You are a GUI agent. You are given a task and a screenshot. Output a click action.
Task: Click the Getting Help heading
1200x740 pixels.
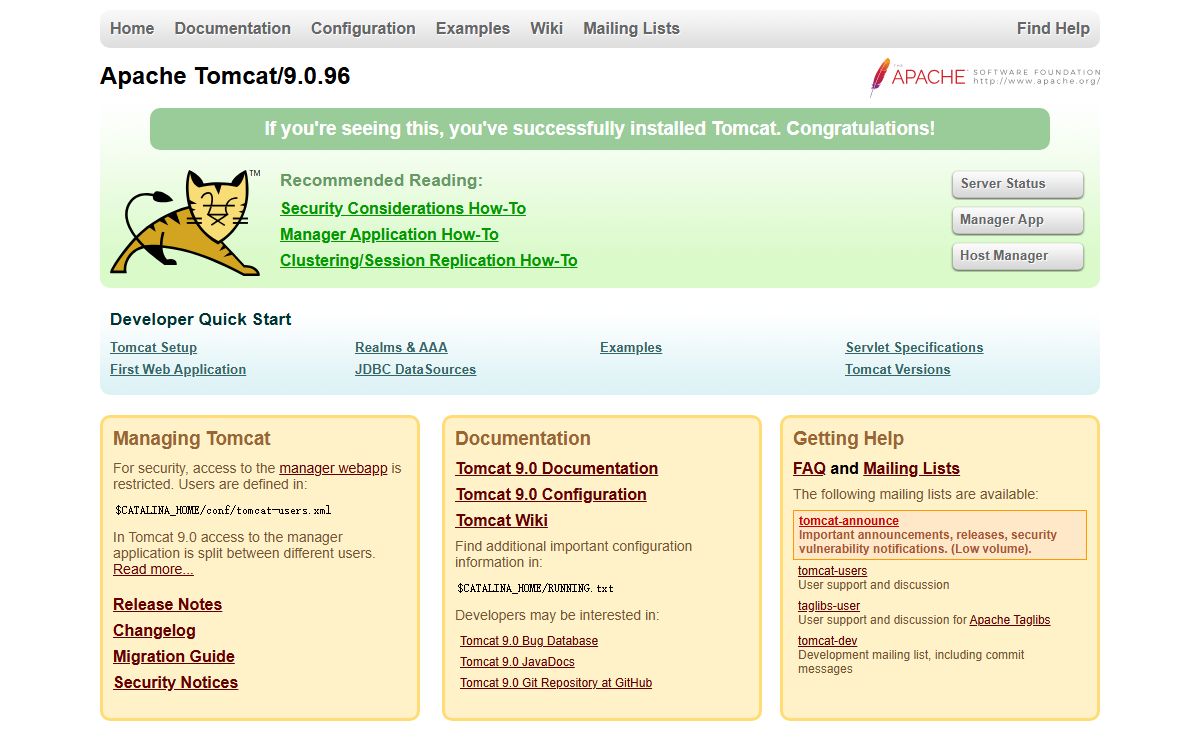point(848,438)
